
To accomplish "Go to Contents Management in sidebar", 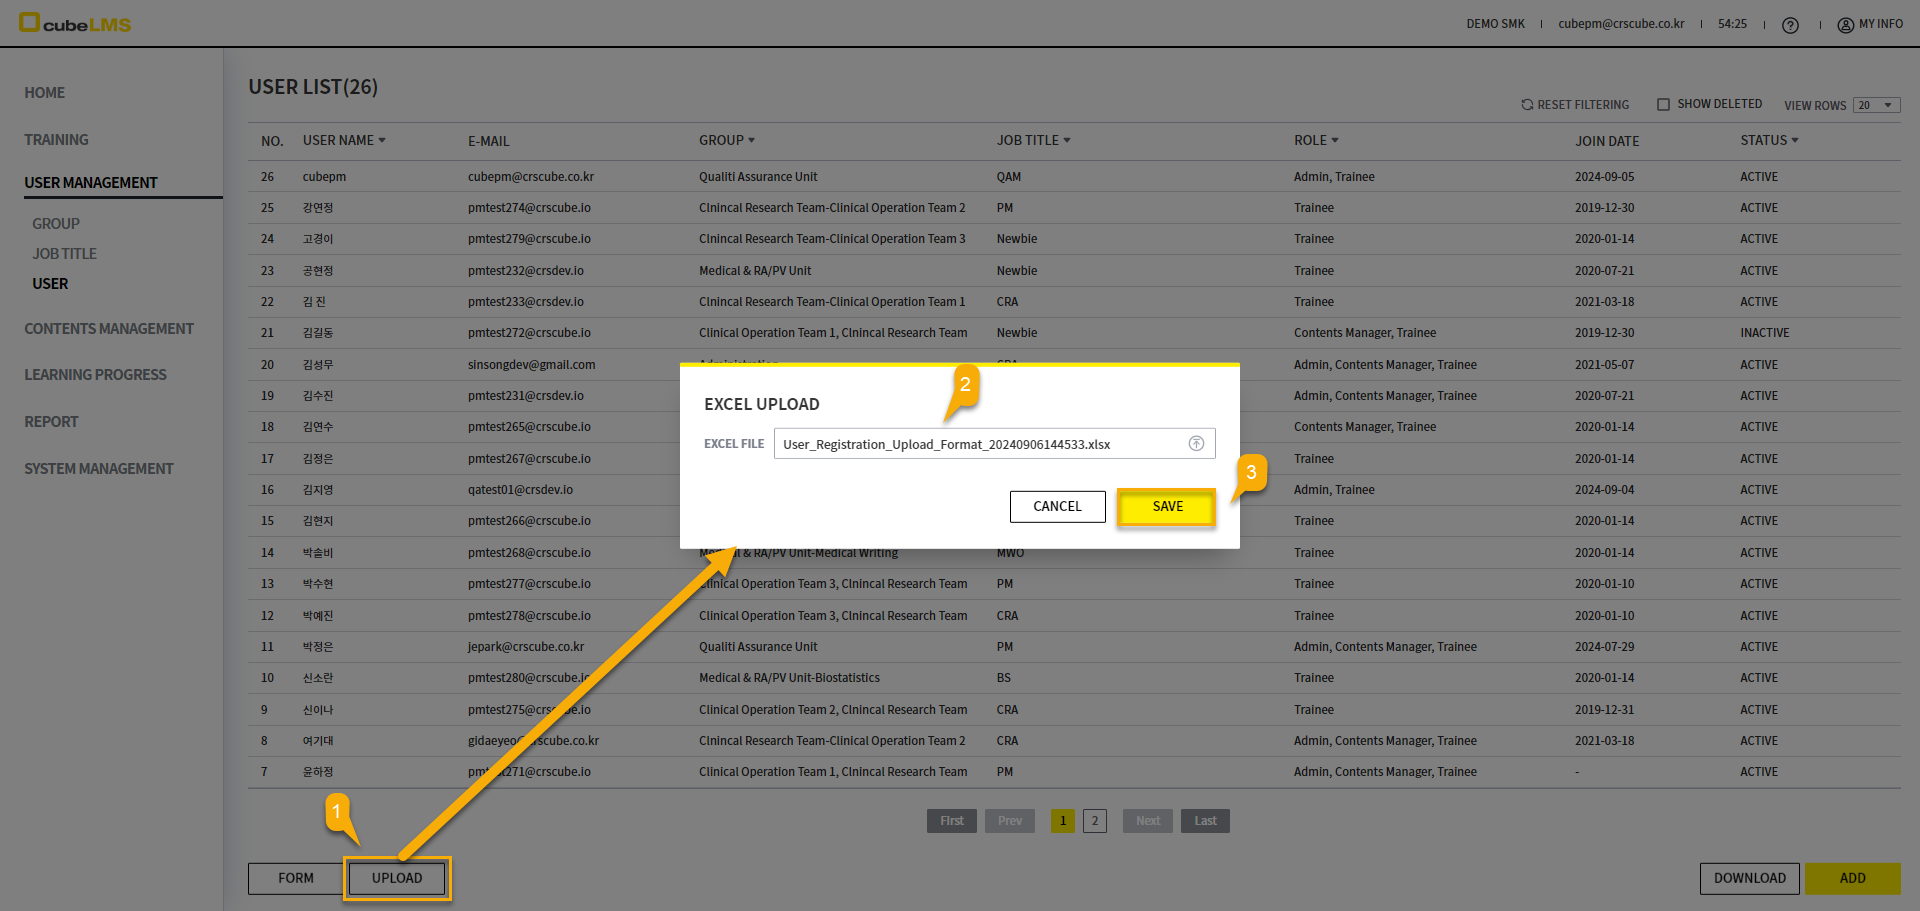I will 109,329.
